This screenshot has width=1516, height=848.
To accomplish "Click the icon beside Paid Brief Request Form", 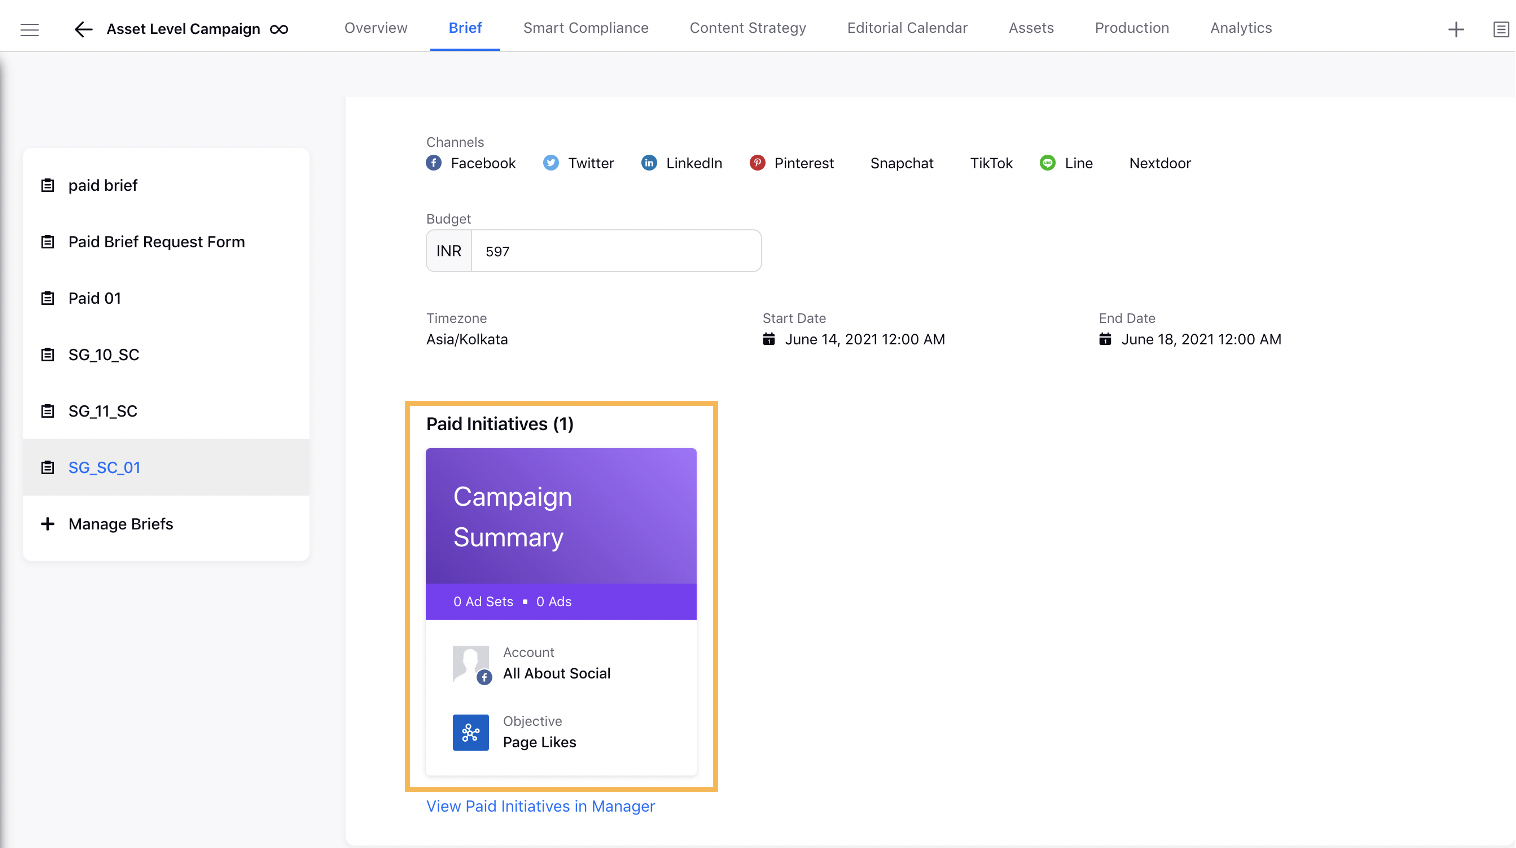I will click(47, 242).
